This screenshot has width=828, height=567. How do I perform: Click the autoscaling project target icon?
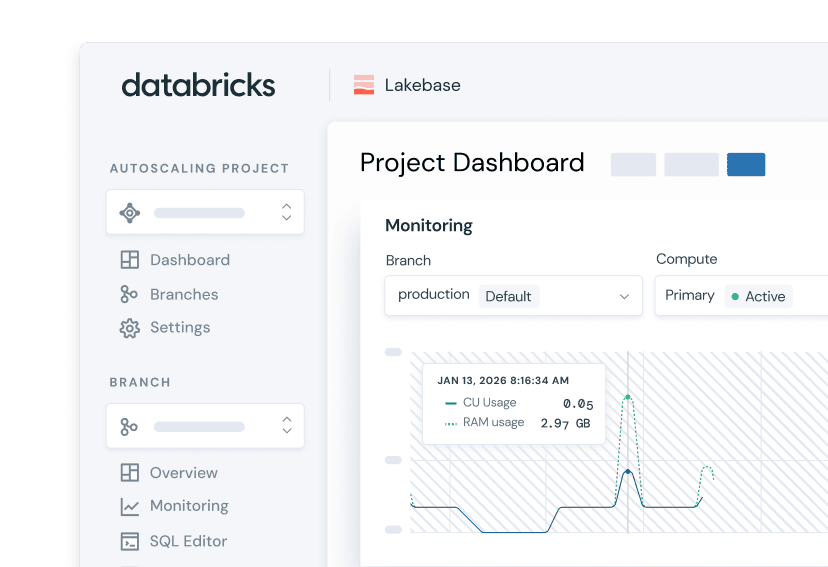(x=129, y=213)
